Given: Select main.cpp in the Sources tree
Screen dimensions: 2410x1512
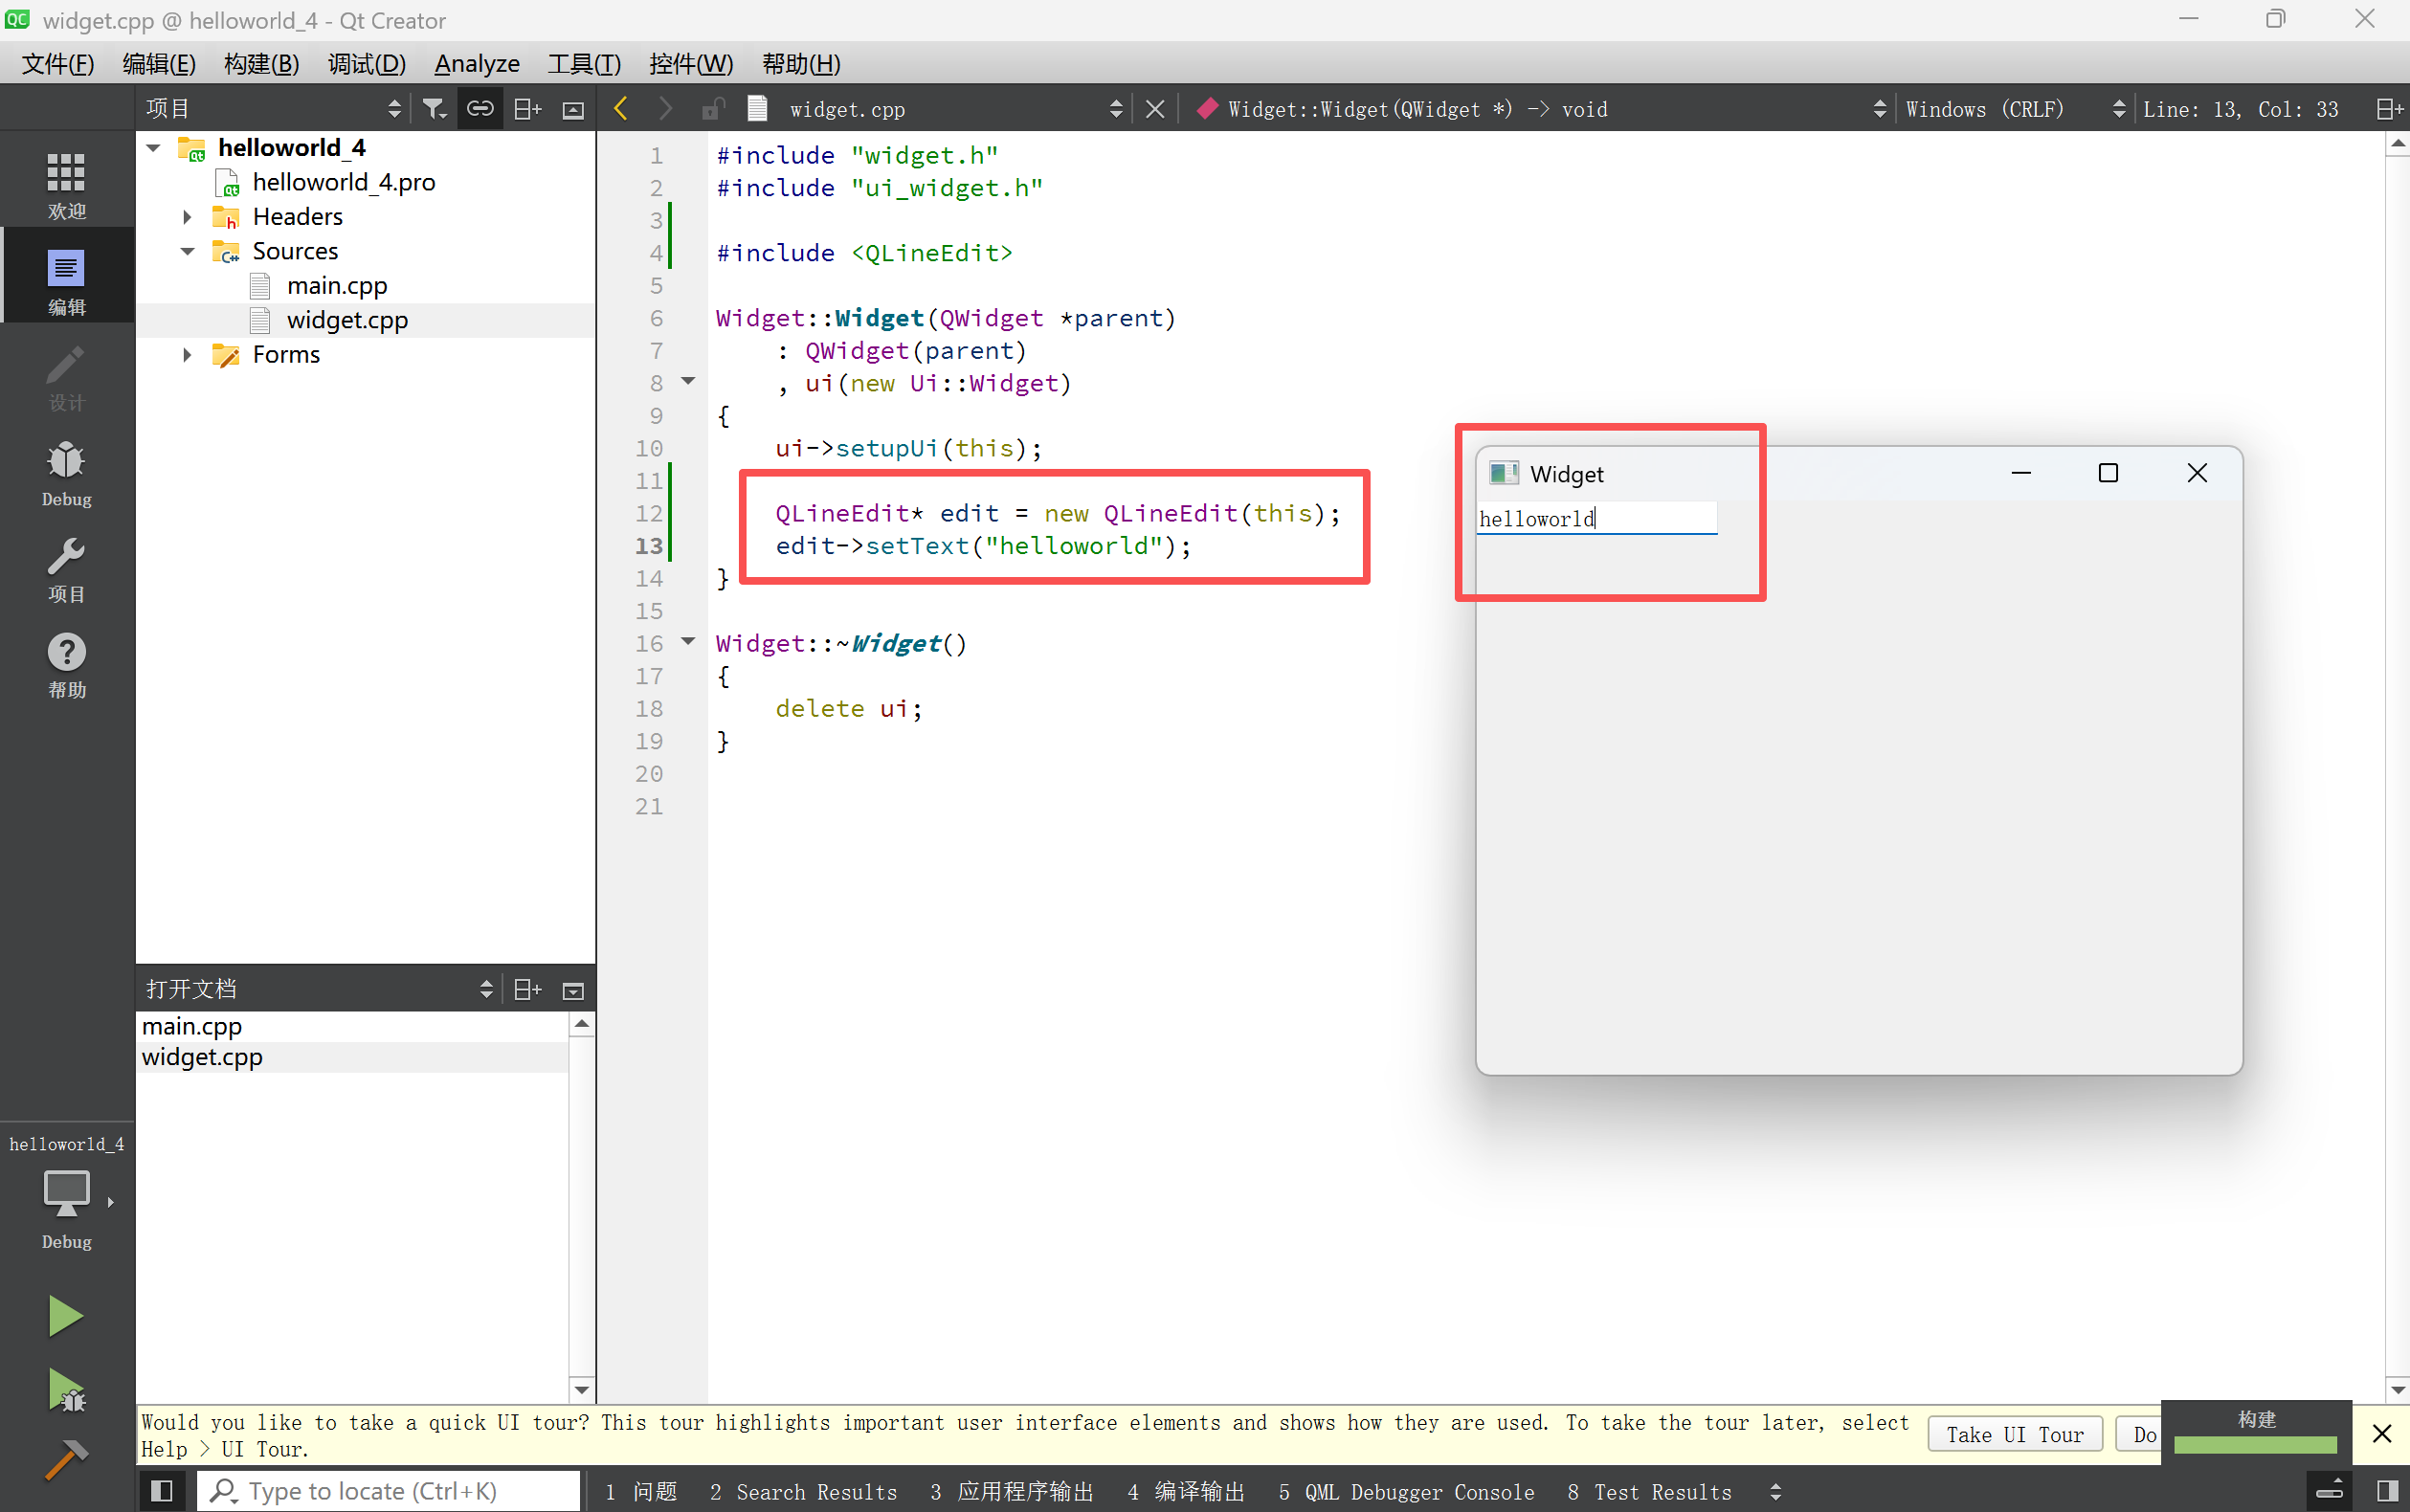Looking at the screenshot, I should point(336,286).
